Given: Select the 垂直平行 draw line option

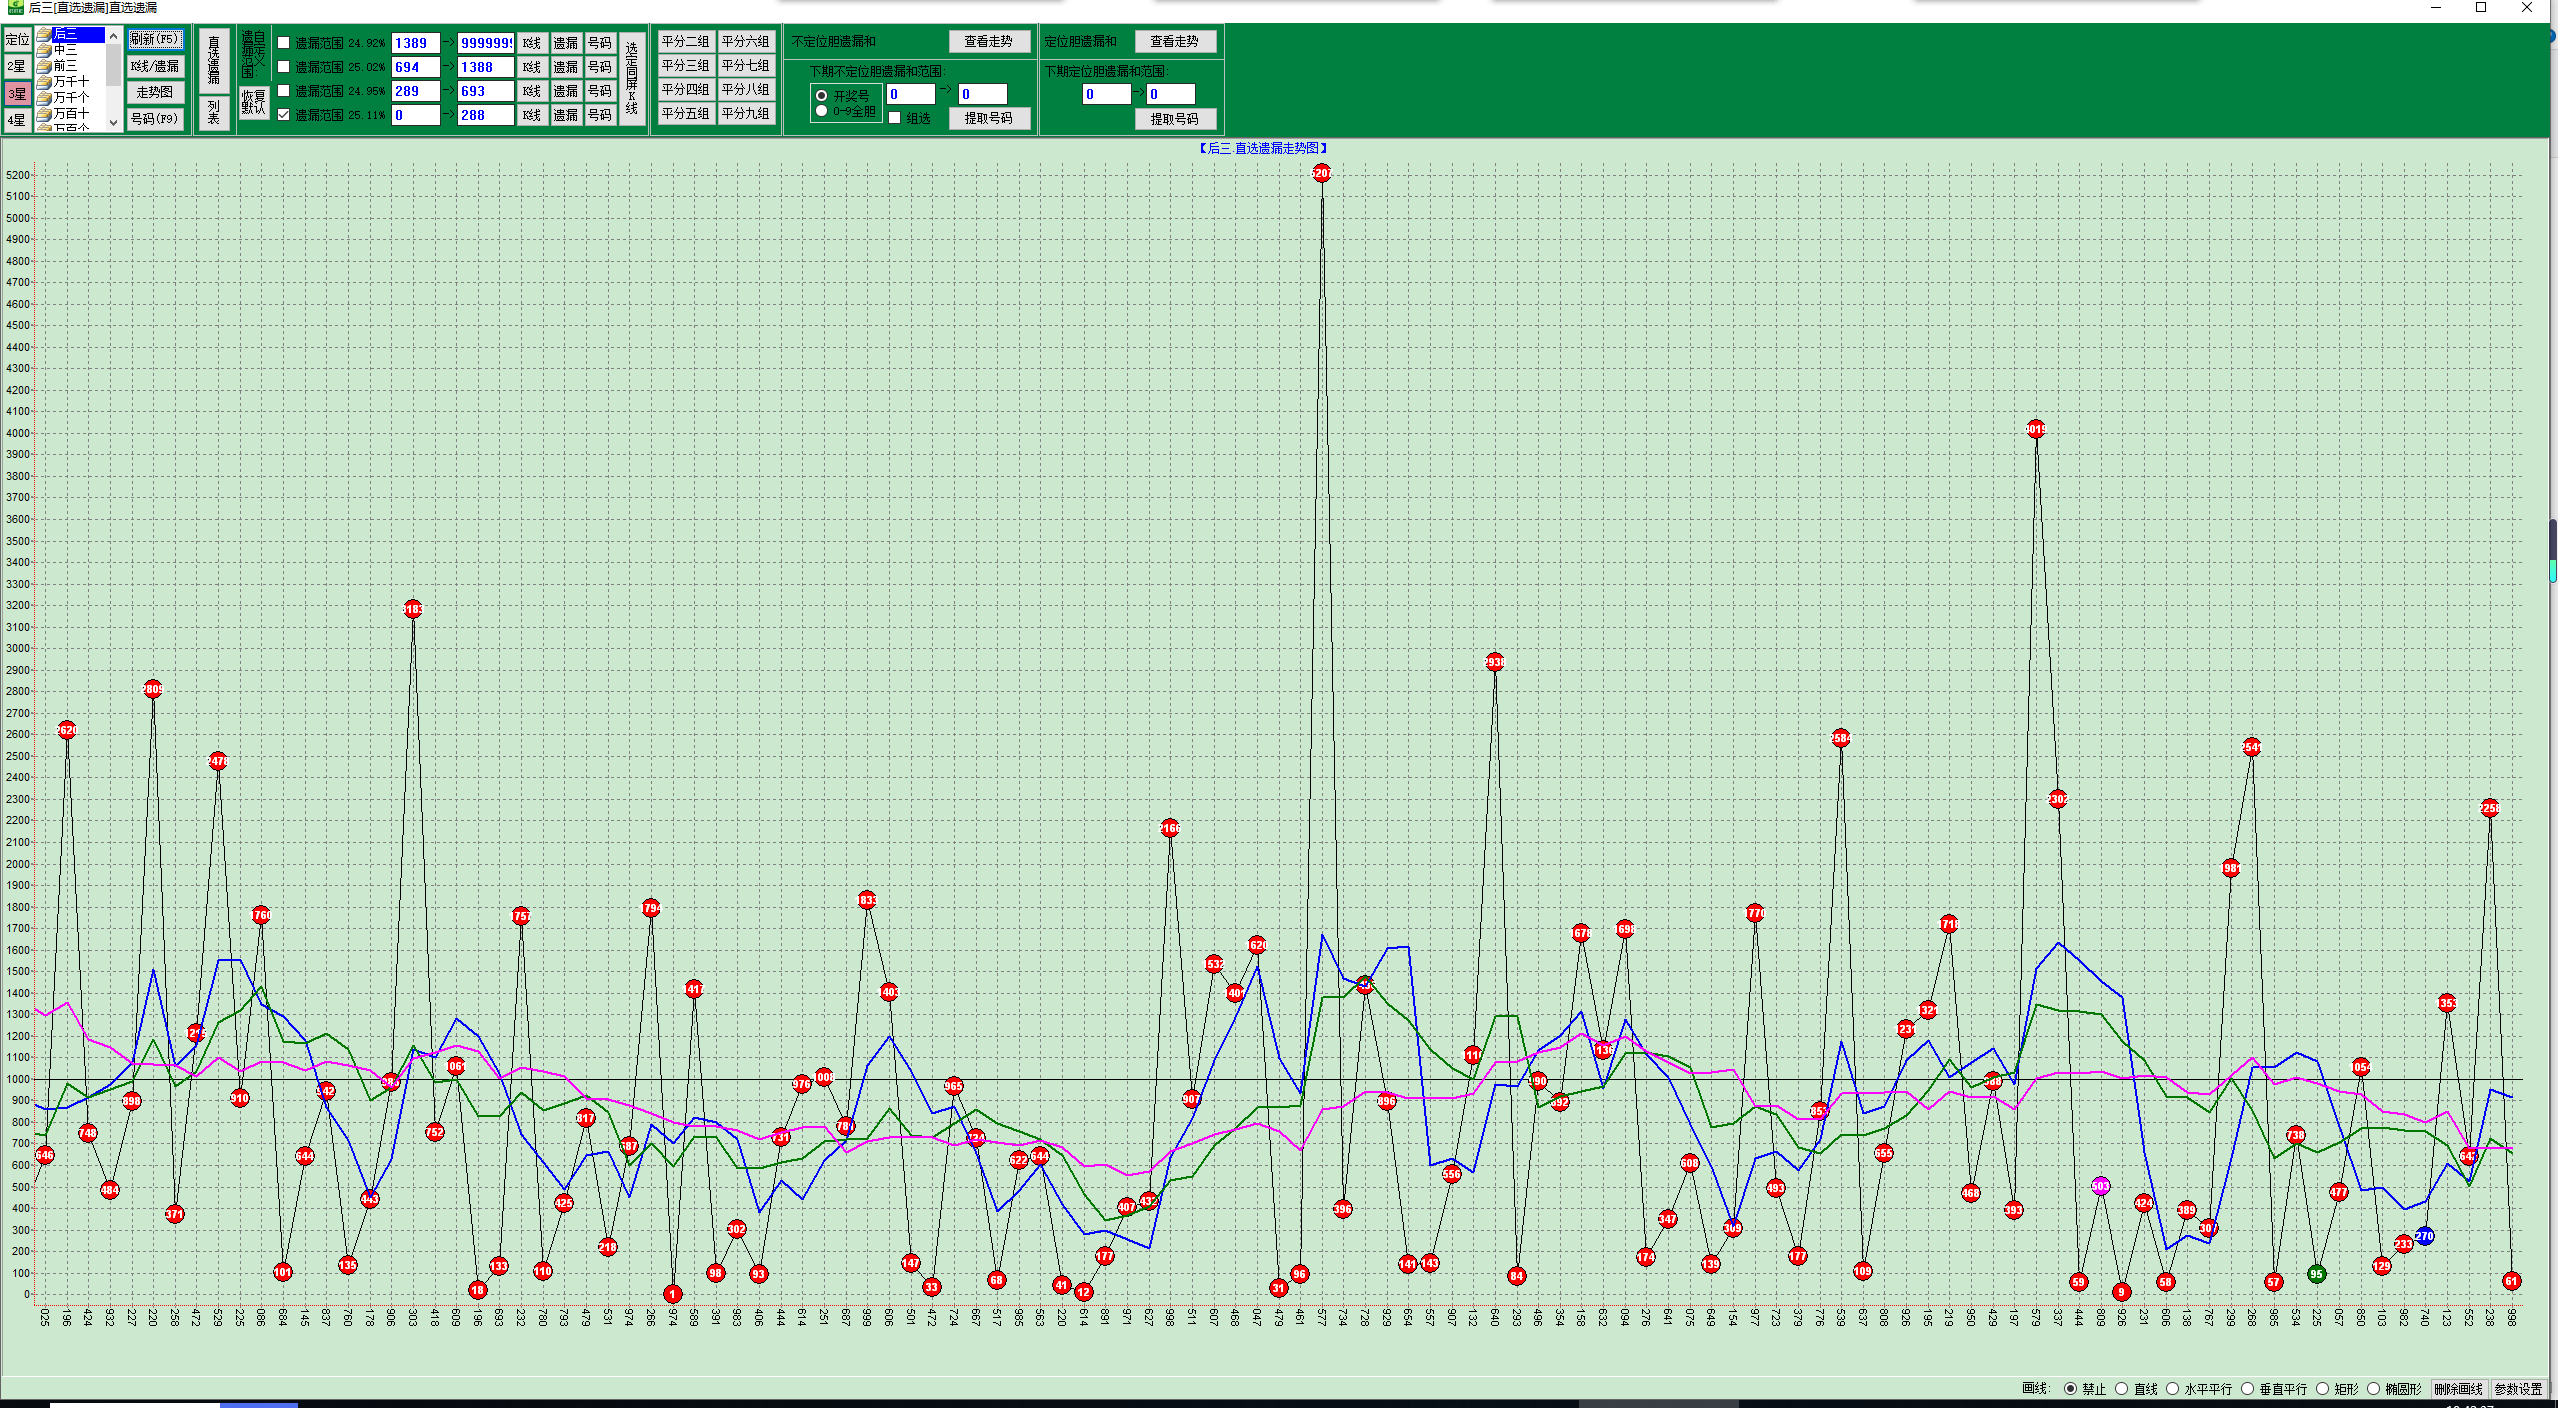Looking at the screenshot, I should tap(2248, 1389).
